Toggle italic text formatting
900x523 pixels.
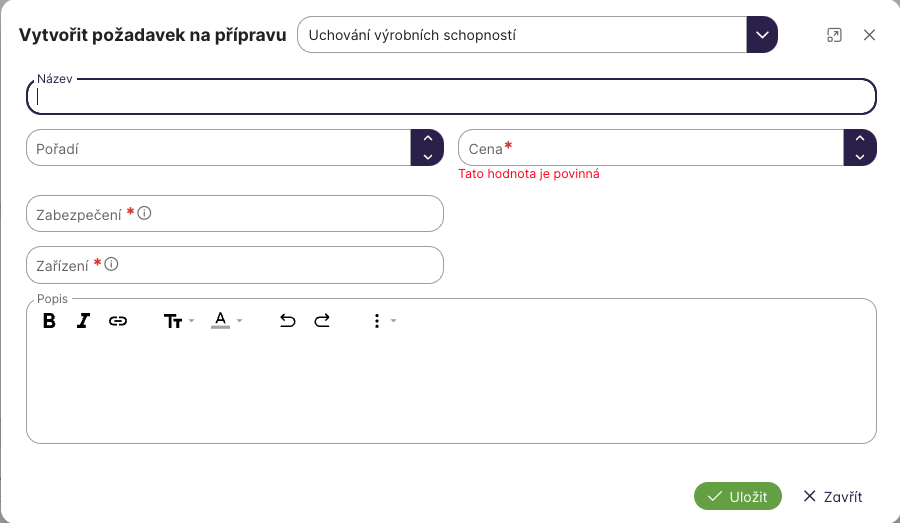click(83, 321)
